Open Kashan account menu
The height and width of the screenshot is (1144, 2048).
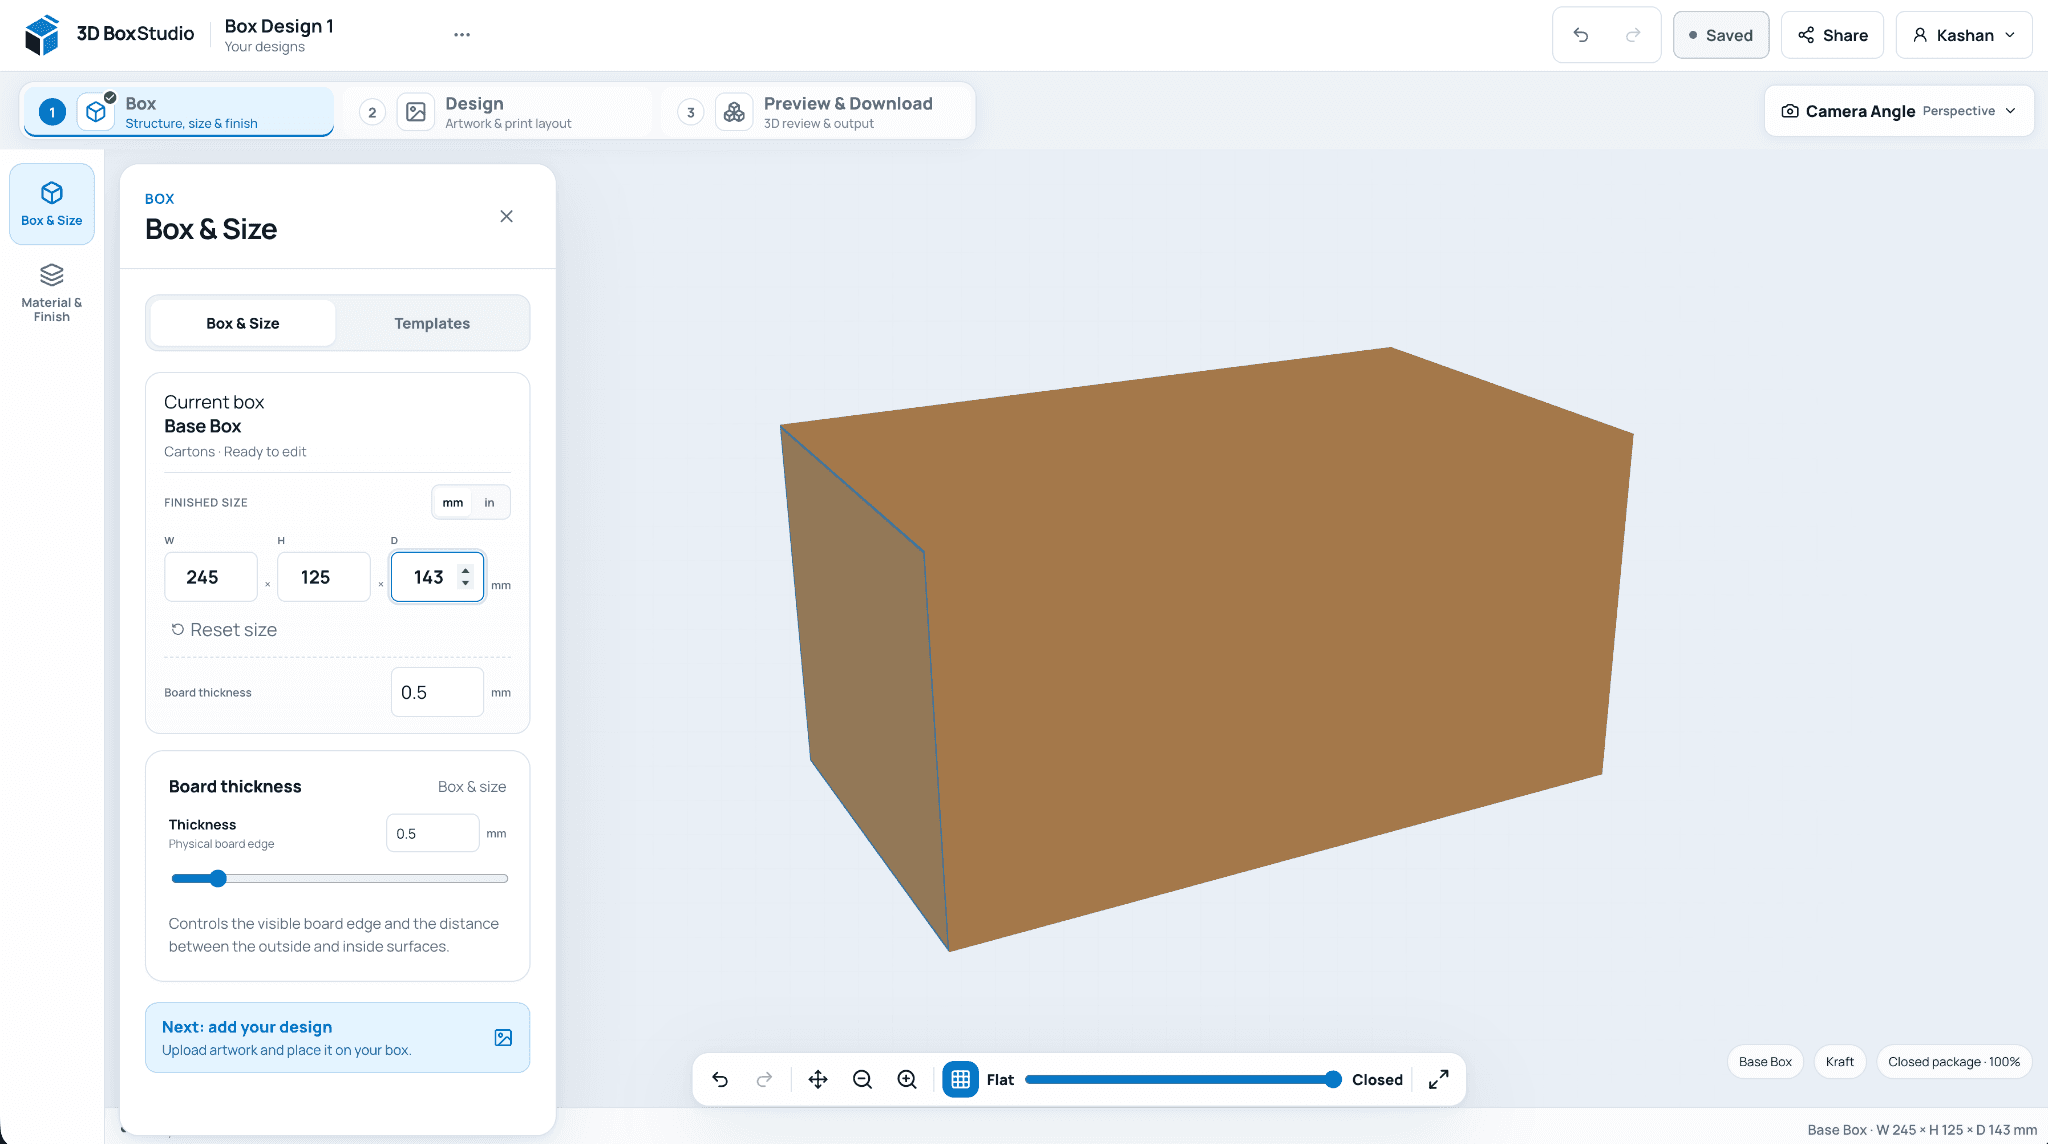pos(1964,35)
